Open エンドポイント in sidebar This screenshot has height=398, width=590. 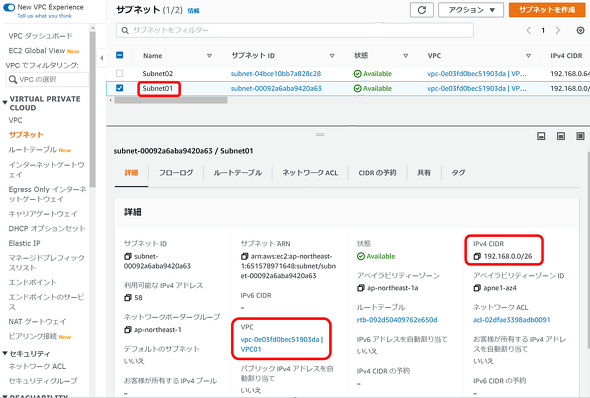(32, 283)
